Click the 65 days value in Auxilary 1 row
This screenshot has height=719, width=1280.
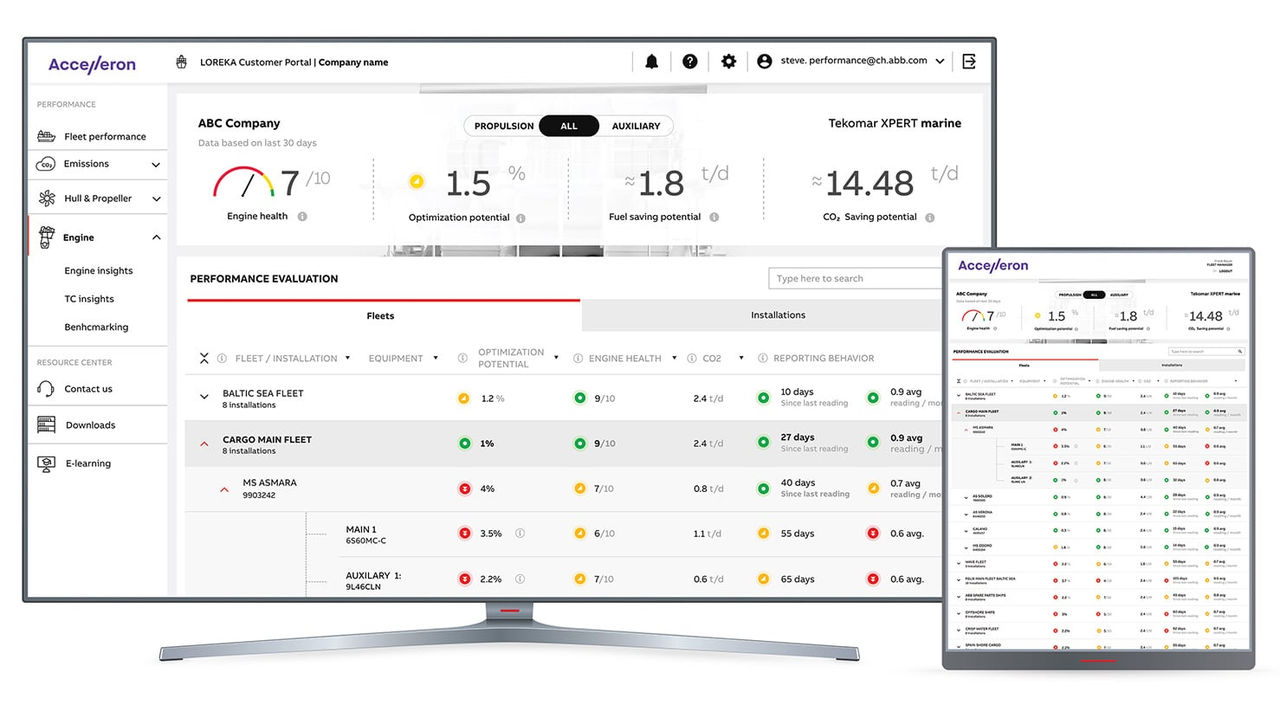pos(797,579)
